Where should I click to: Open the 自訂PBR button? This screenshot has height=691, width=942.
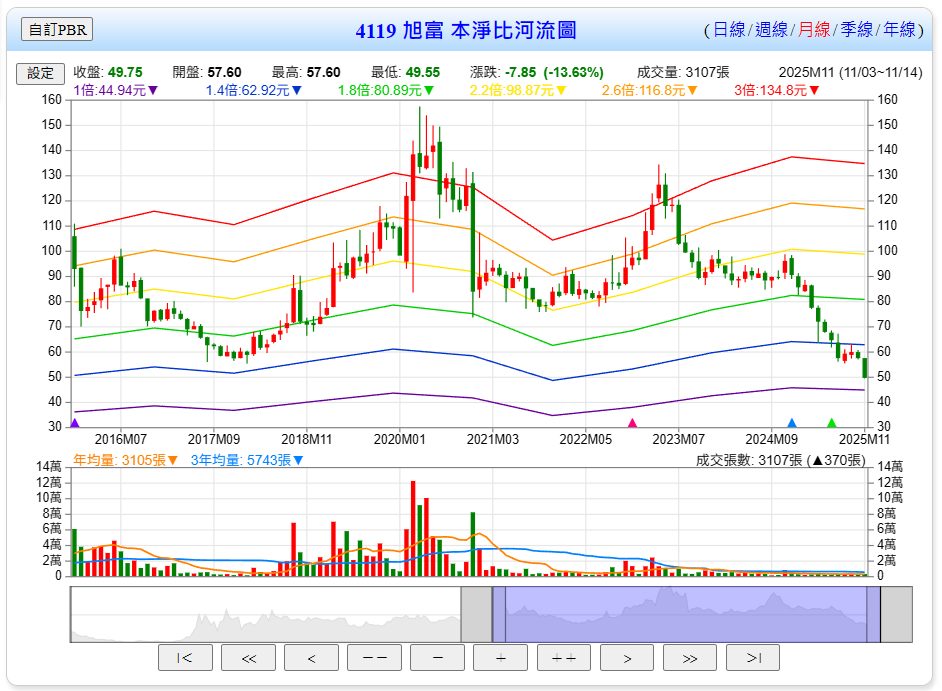point(57,30)
